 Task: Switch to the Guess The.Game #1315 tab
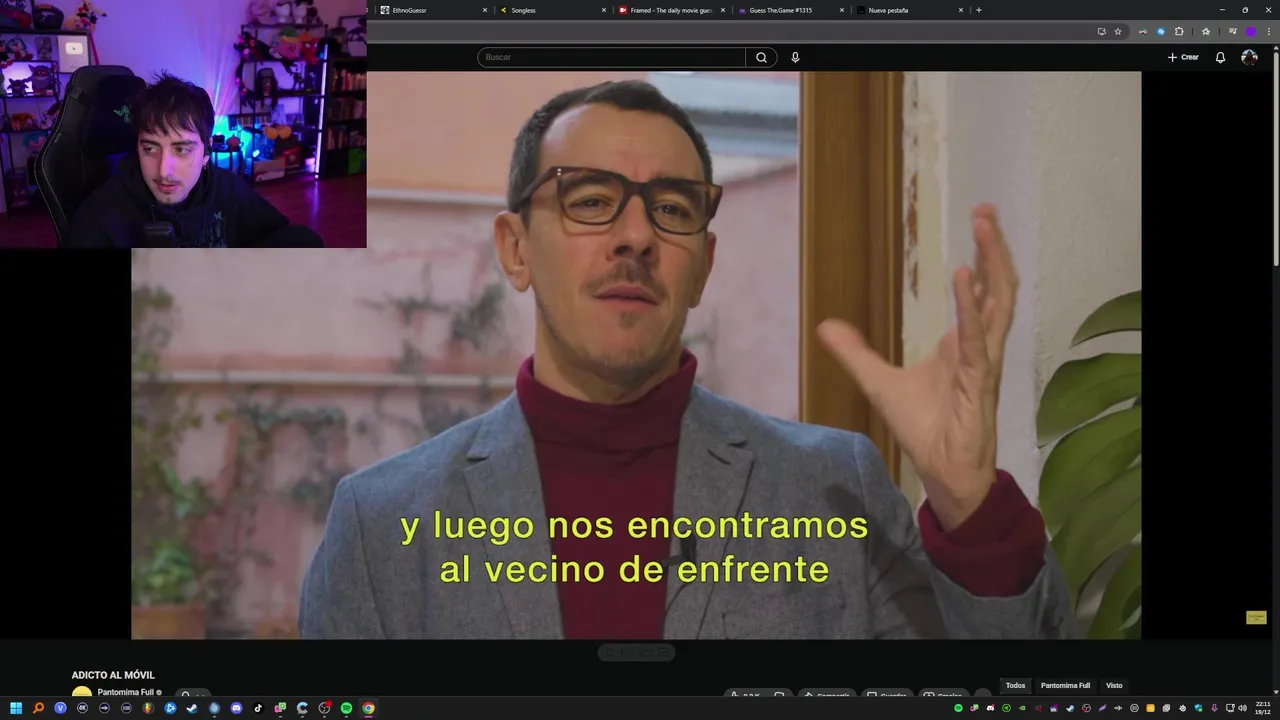pyautogui.click(x=790, y=10)
